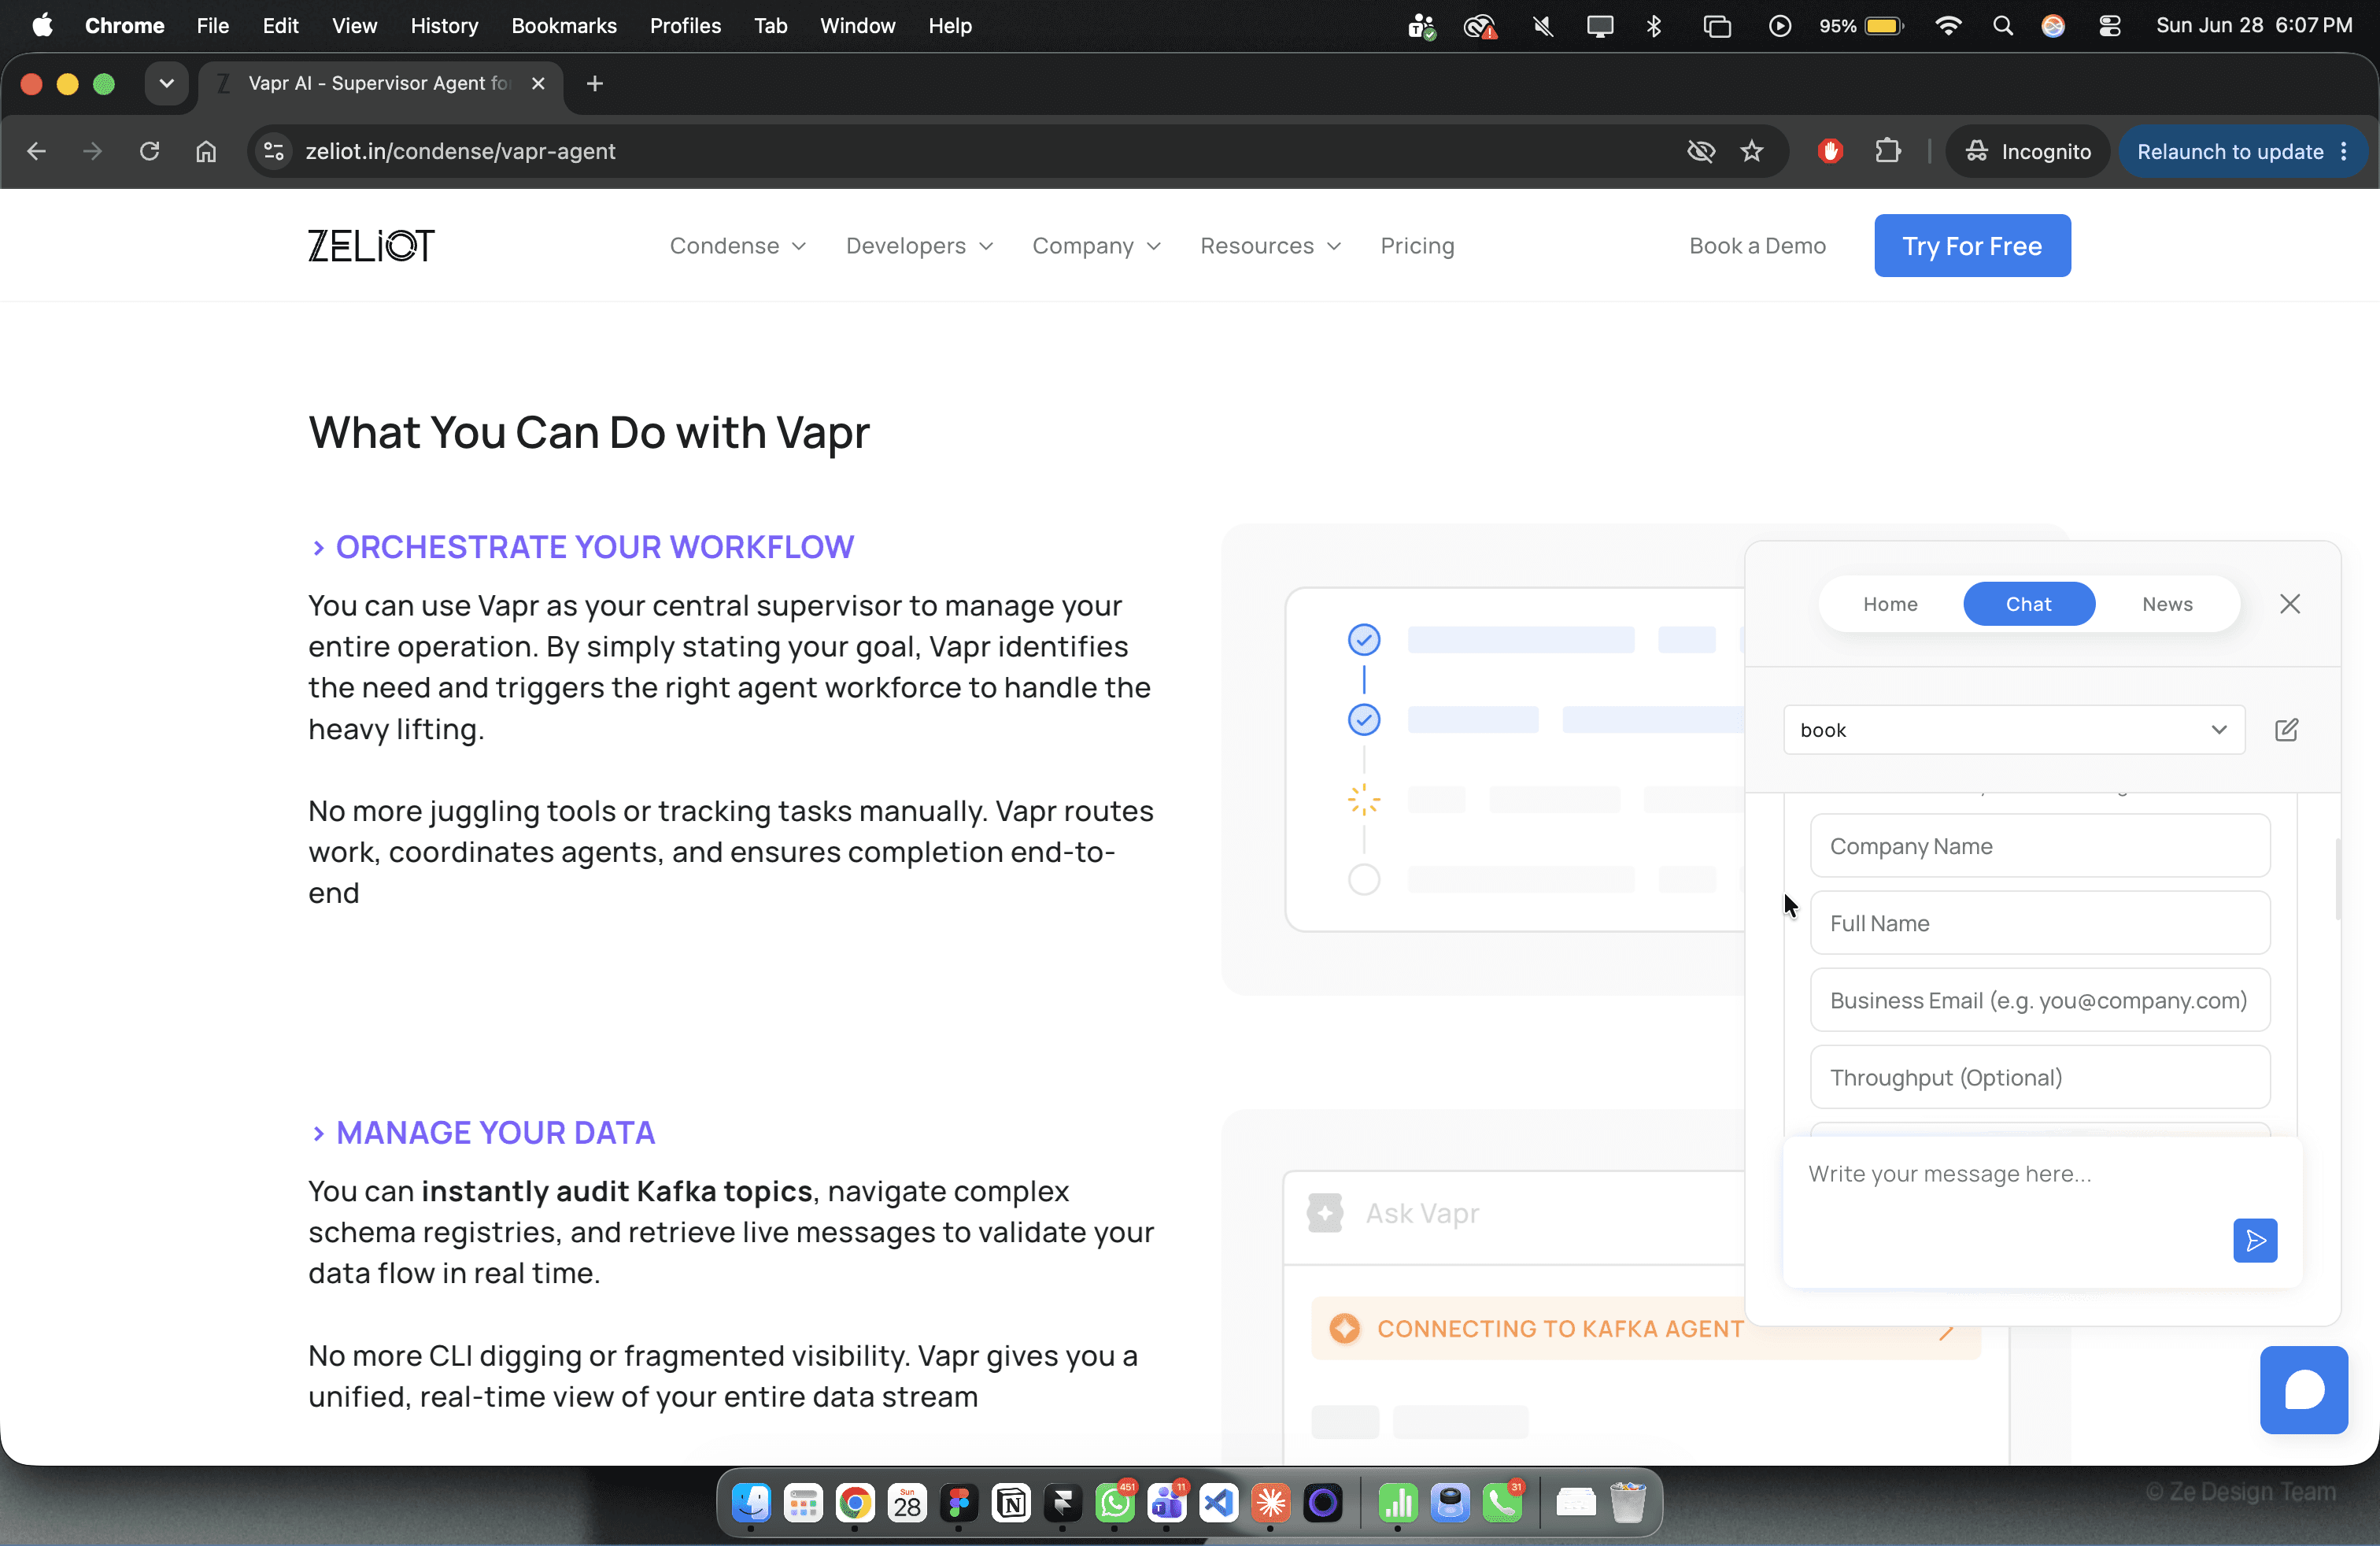This screenshot has height=1546, width=2380.
Task: Go forward in browser history
Action: point(93,151)
